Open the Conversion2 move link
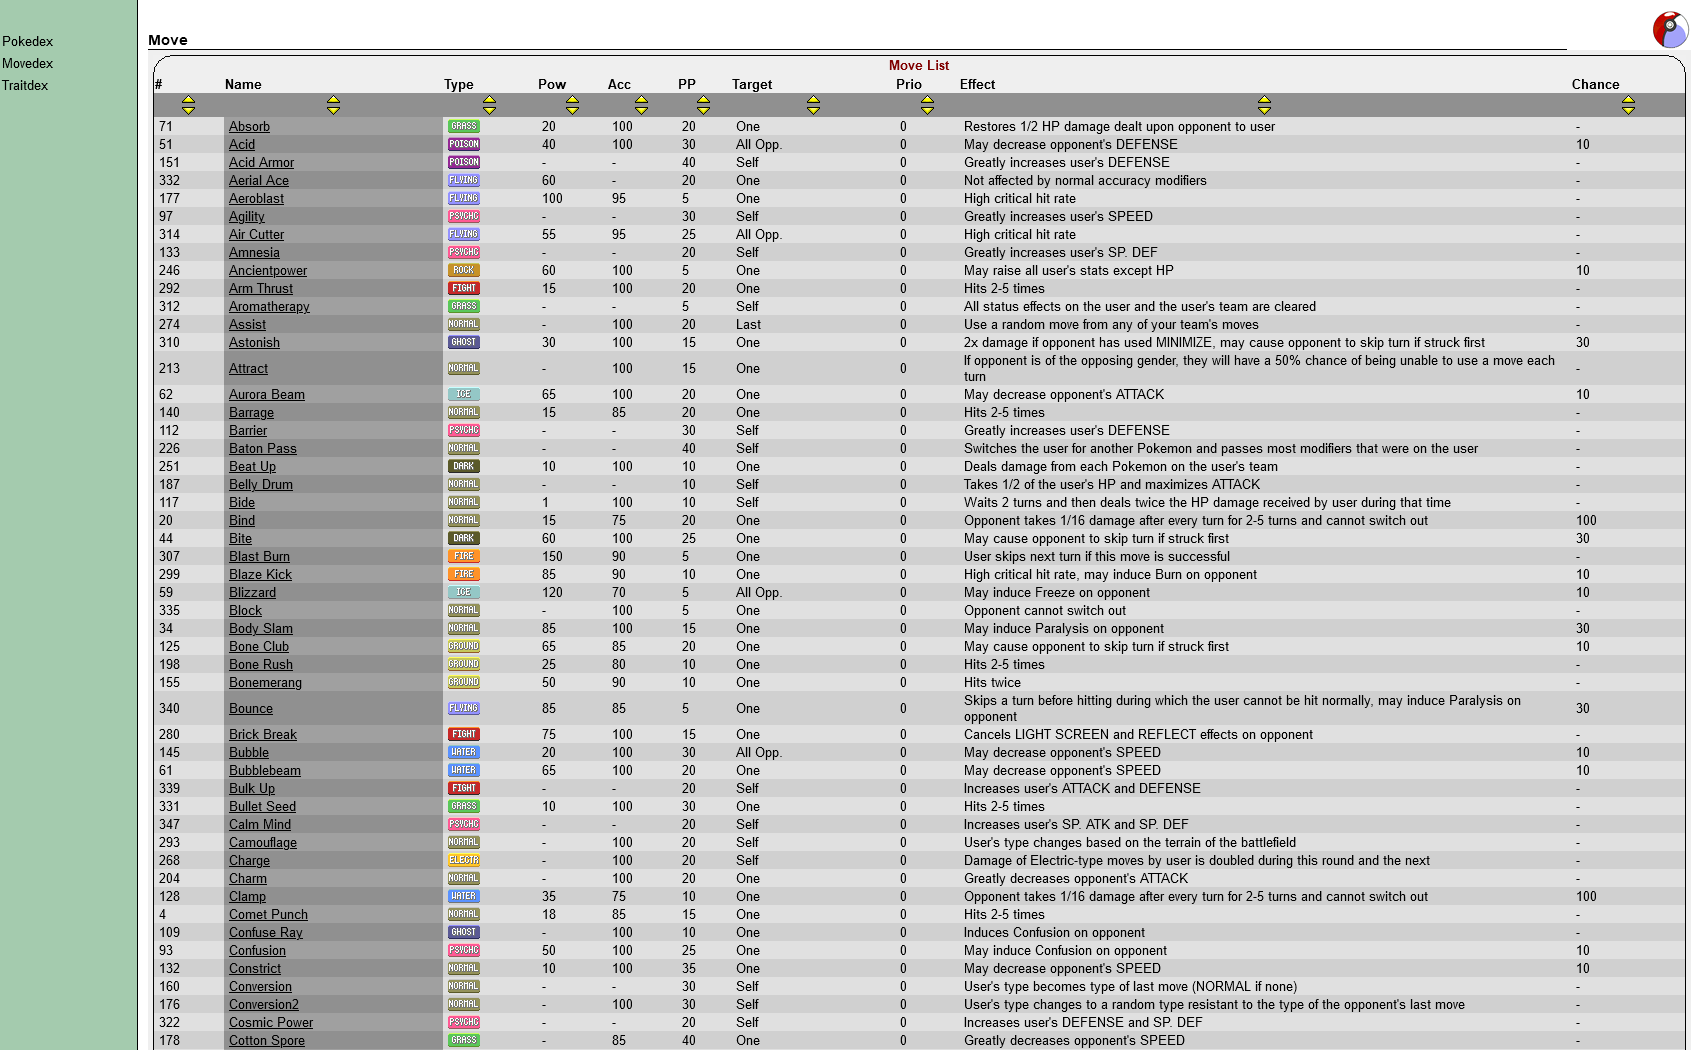Screen dimensions: 1700x1050 (x=264, y=1004)
